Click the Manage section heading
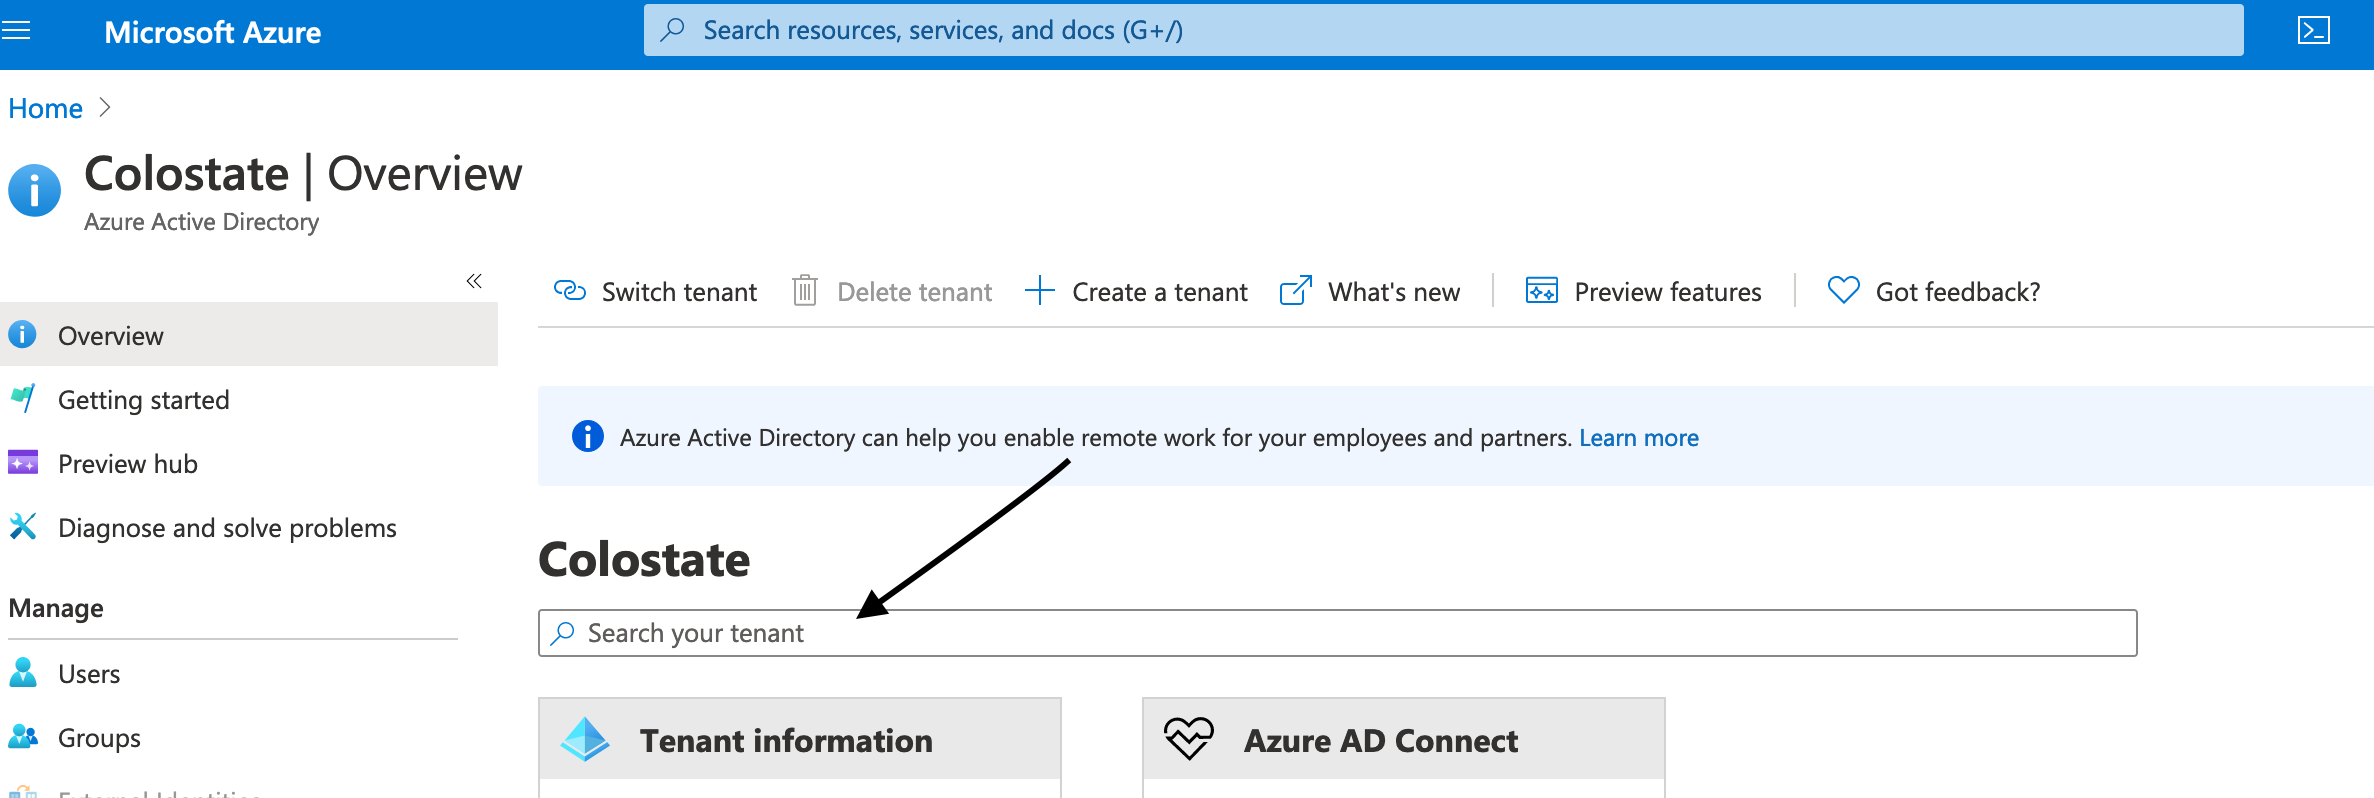 tap(56, 608)
